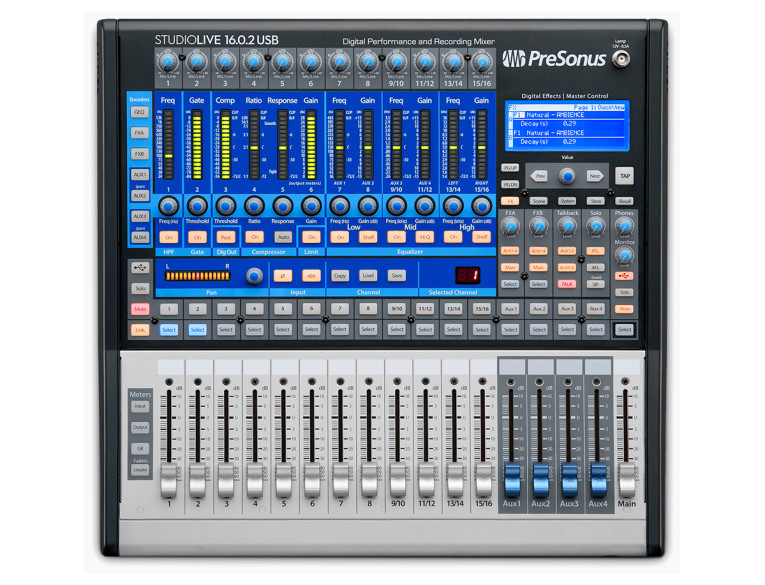Toggle the High band Shelf button
Image resolution: width=765 pixels, height=585 pixels.
[482, 238]
